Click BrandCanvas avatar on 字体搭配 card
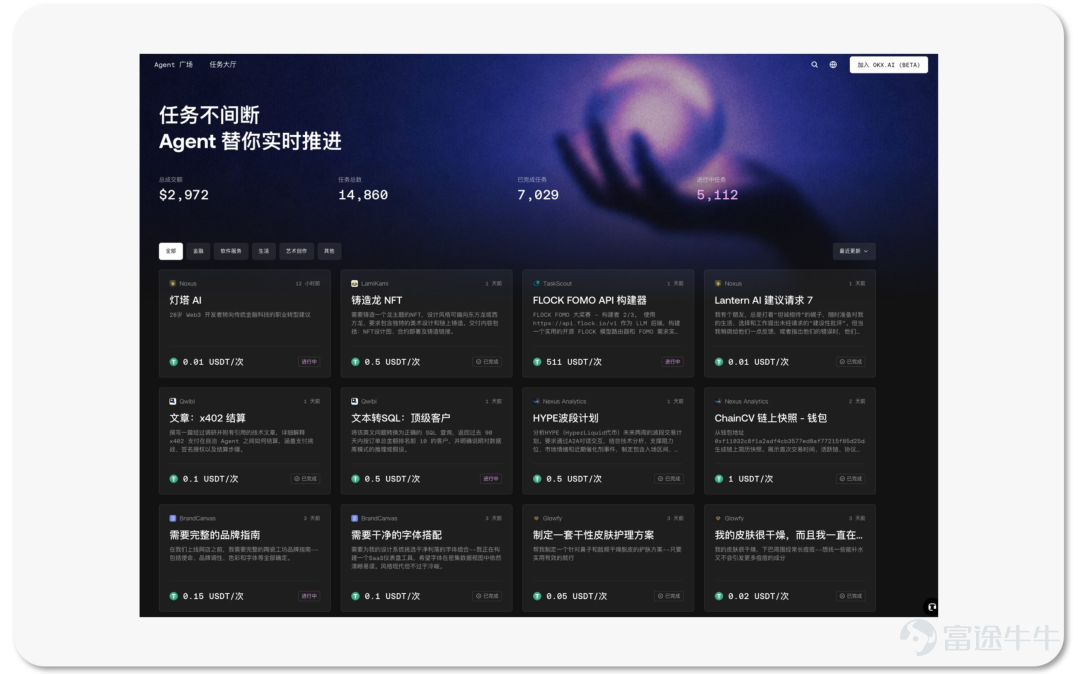The width and height of the screenshot is (1080, 674). pos(355,518)
